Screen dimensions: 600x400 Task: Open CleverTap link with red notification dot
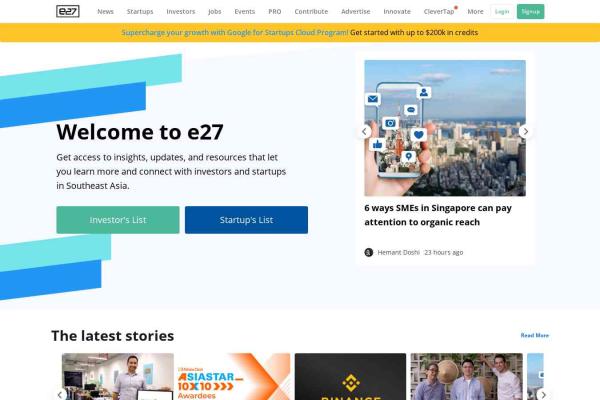(x=439, y=11)
